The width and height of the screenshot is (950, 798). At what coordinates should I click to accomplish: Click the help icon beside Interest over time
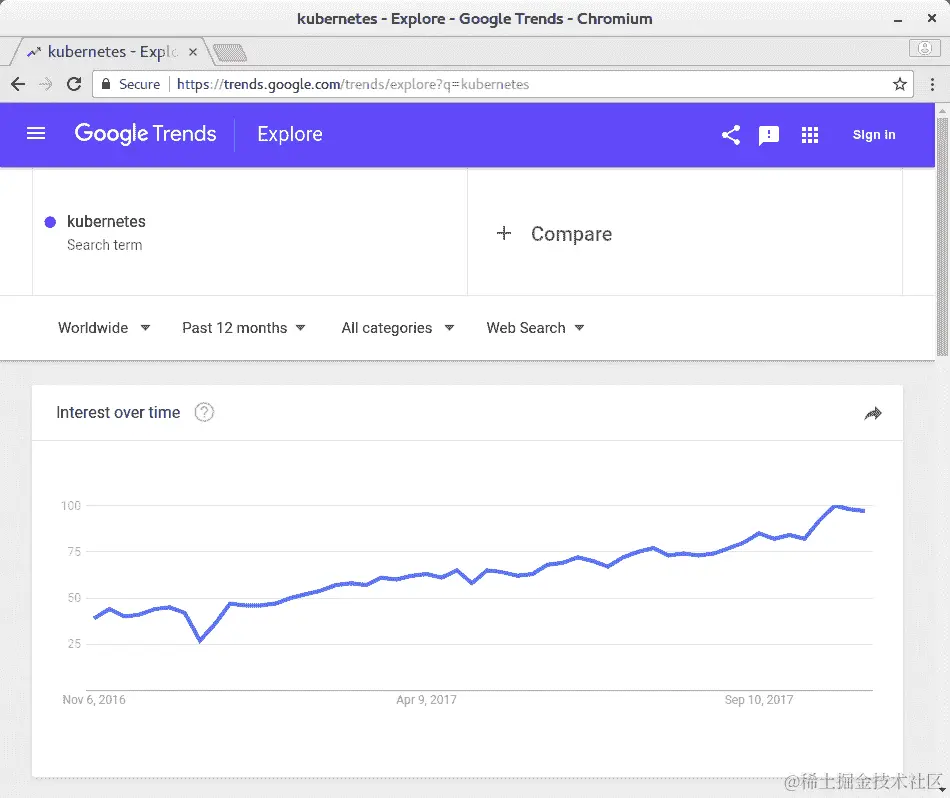click(x=204, y=412)
